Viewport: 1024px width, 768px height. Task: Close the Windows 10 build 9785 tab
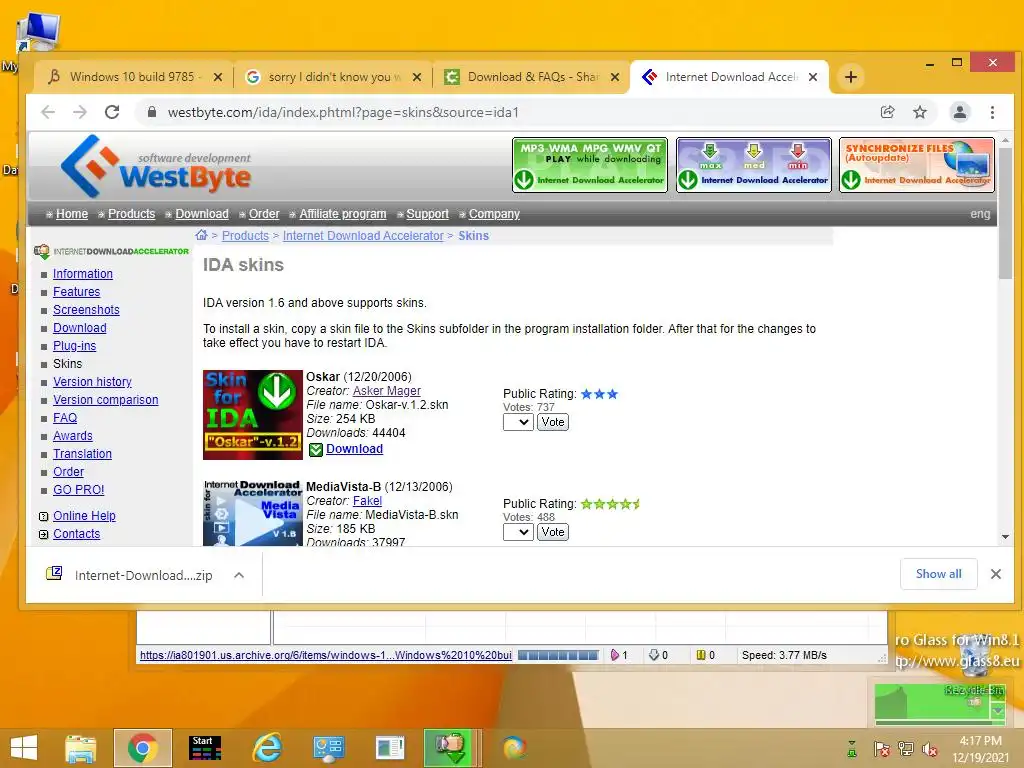218,77
